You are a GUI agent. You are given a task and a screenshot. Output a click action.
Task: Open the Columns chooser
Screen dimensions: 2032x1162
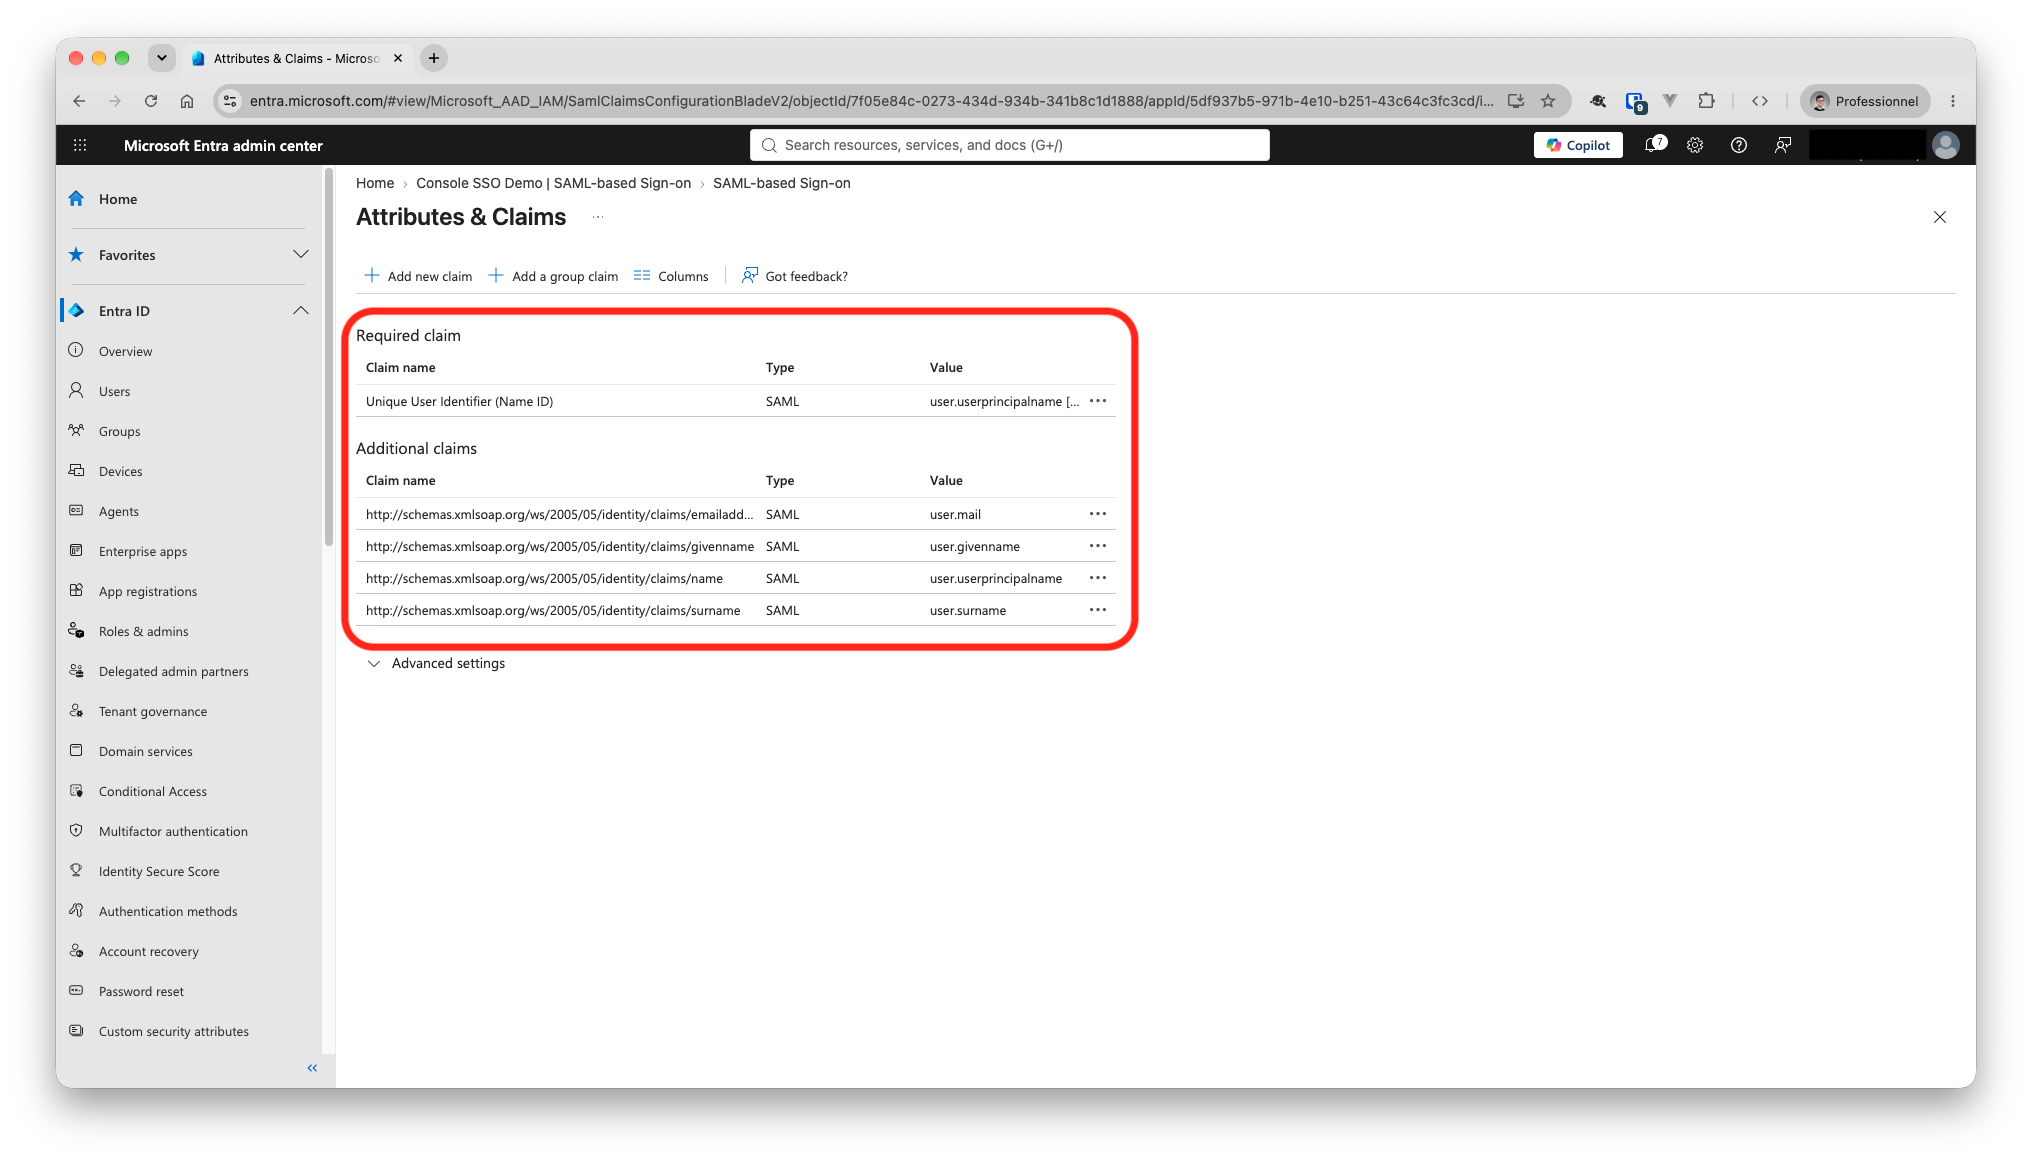point(671,276)
